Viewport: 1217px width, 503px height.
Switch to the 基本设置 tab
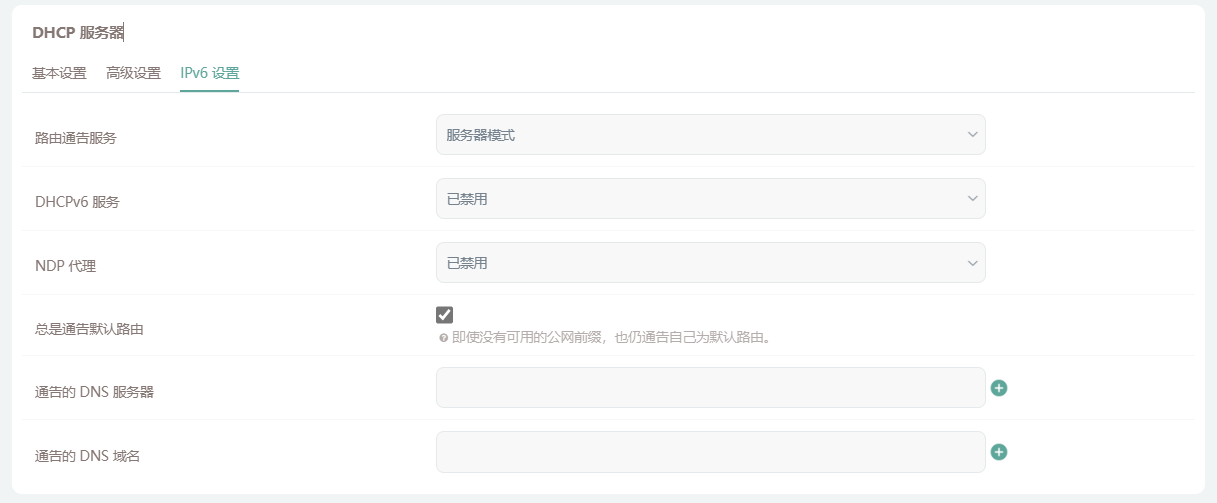pos(59,73)
